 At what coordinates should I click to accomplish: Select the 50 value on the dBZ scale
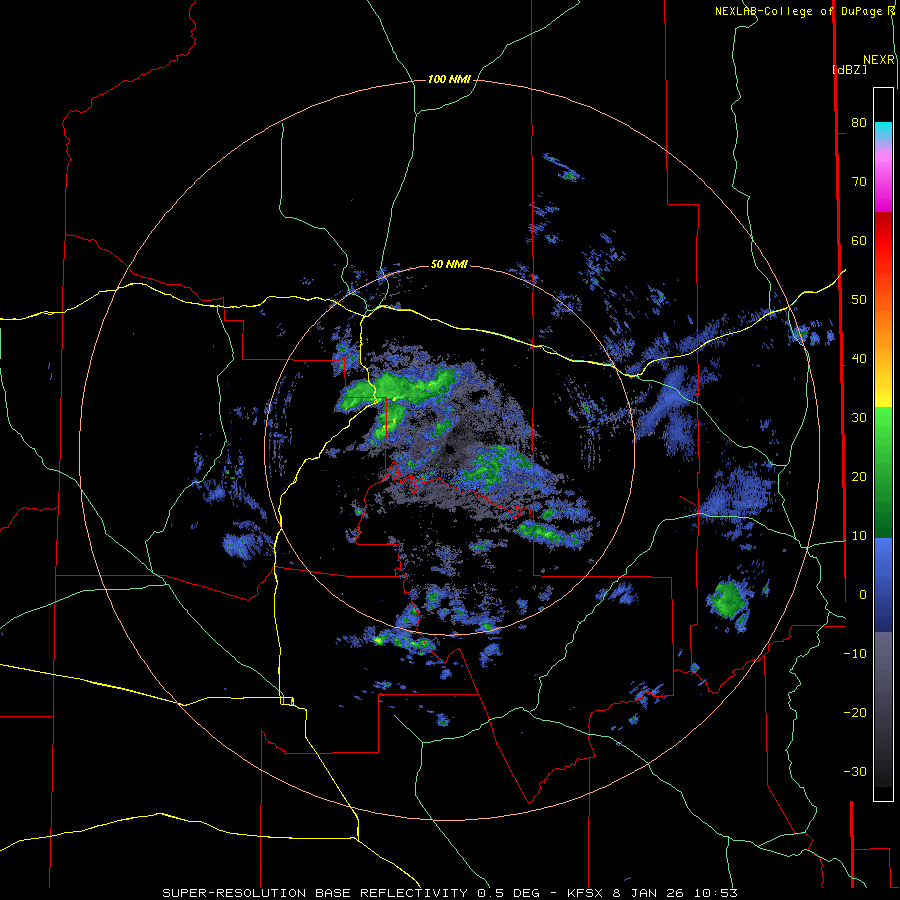pos(859,300)
